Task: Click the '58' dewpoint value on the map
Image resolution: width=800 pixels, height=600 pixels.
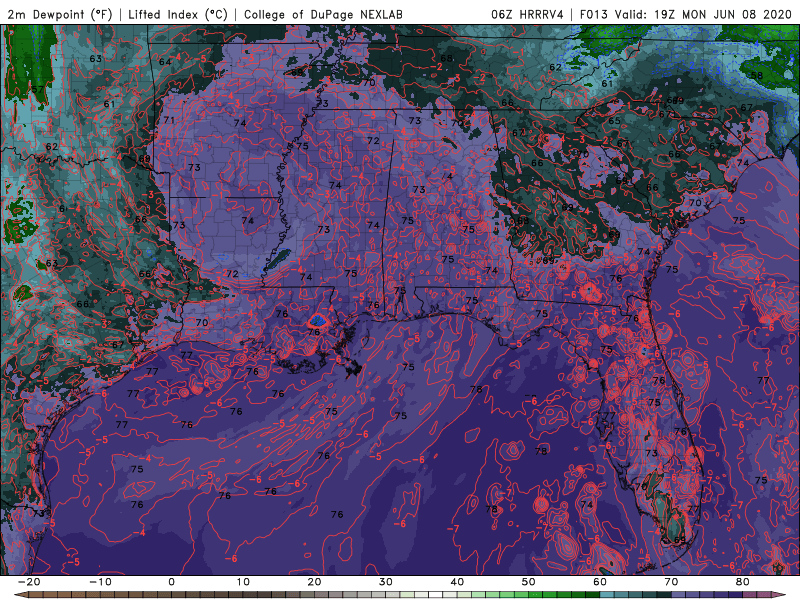Action: [x=757, y=76]
